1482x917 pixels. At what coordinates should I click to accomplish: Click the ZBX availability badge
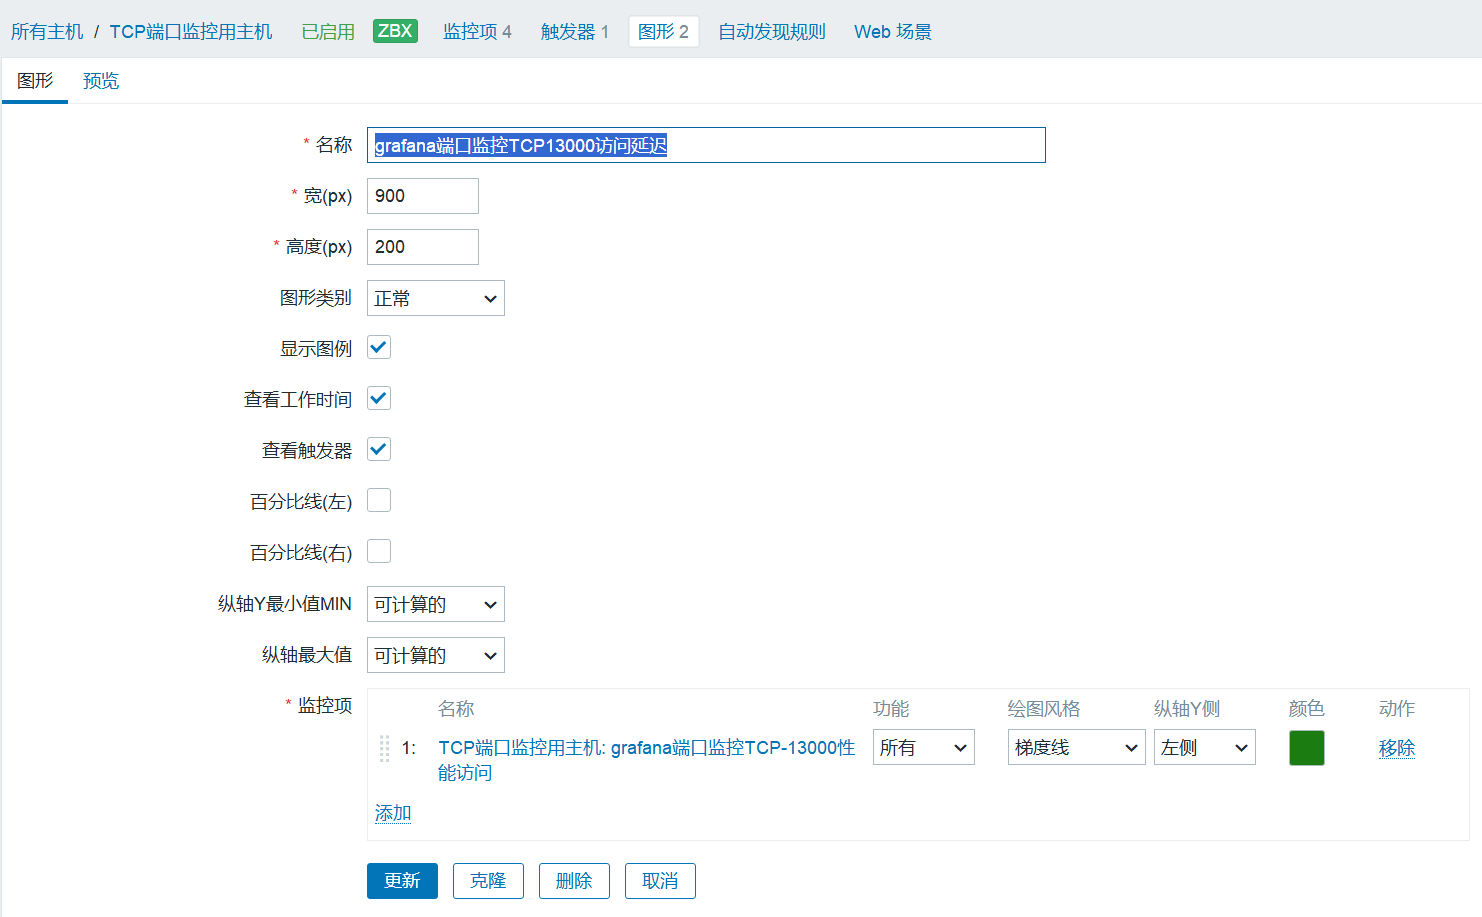pos(395,31)
